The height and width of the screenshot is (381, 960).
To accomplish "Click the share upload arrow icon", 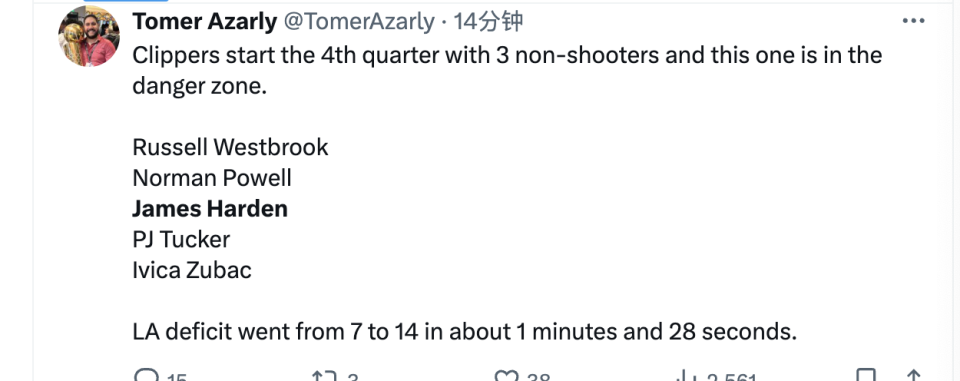I will coord(913,376).
